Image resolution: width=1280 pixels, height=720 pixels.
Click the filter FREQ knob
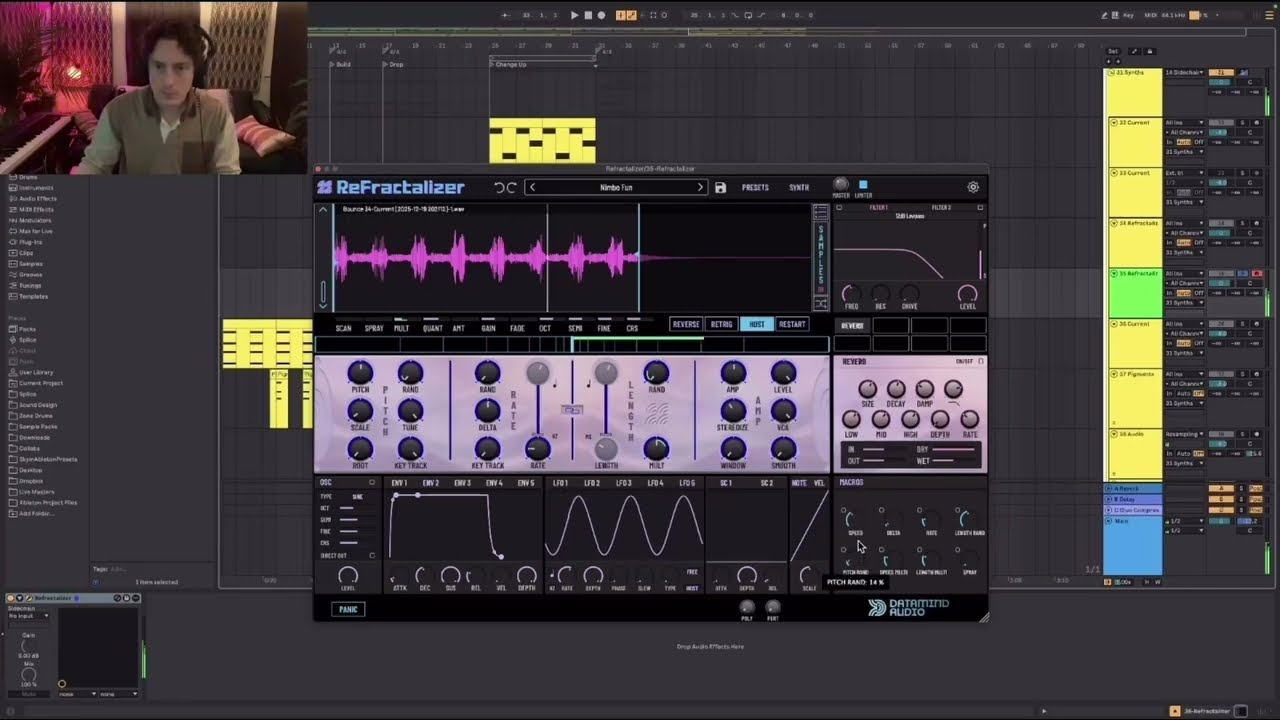(850, 294)
